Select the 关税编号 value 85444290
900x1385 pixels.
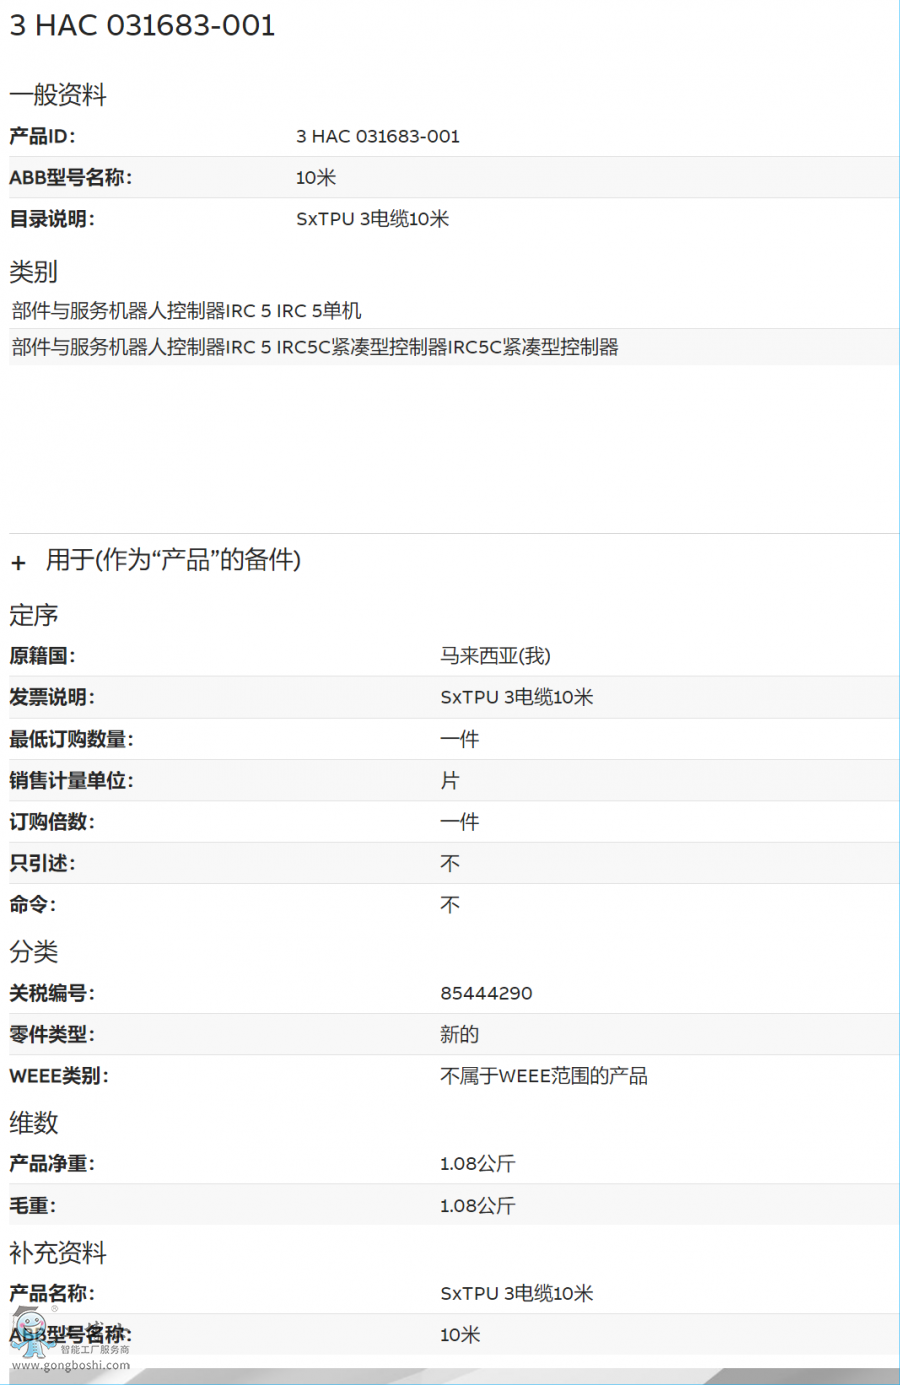click(x=487, y=993)
